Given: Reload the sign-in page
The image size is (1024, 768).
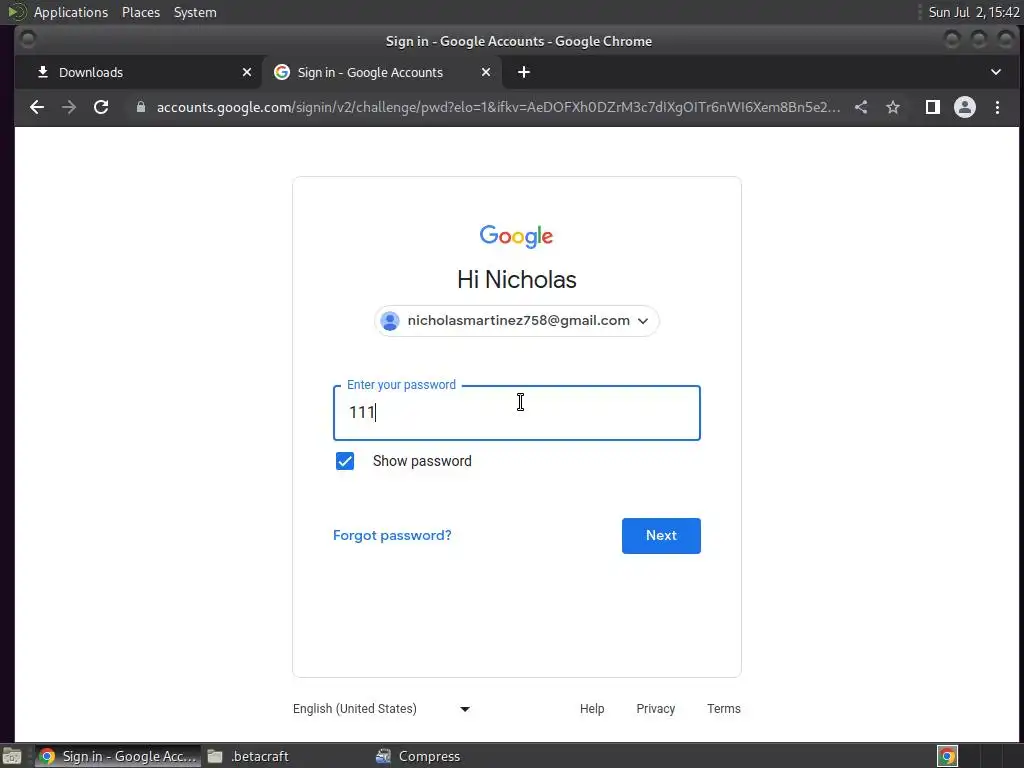Looking at the screenshot, I should click(x=101, y=107).
